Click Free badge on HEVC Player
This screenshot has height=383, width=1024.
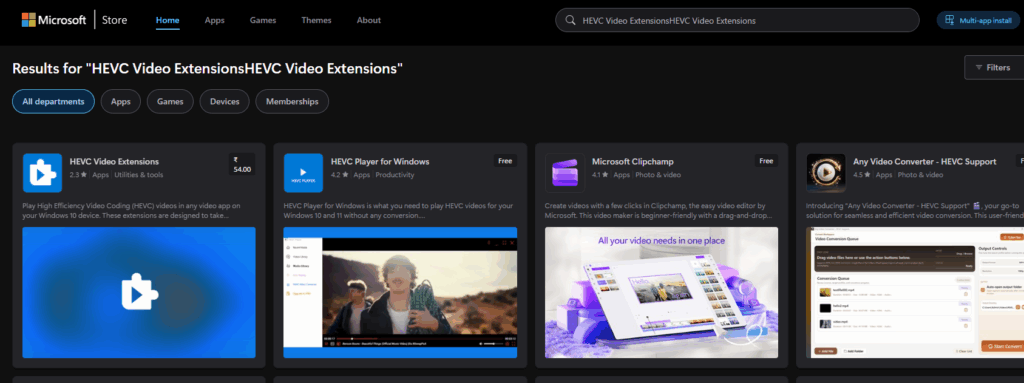[505, 161]
